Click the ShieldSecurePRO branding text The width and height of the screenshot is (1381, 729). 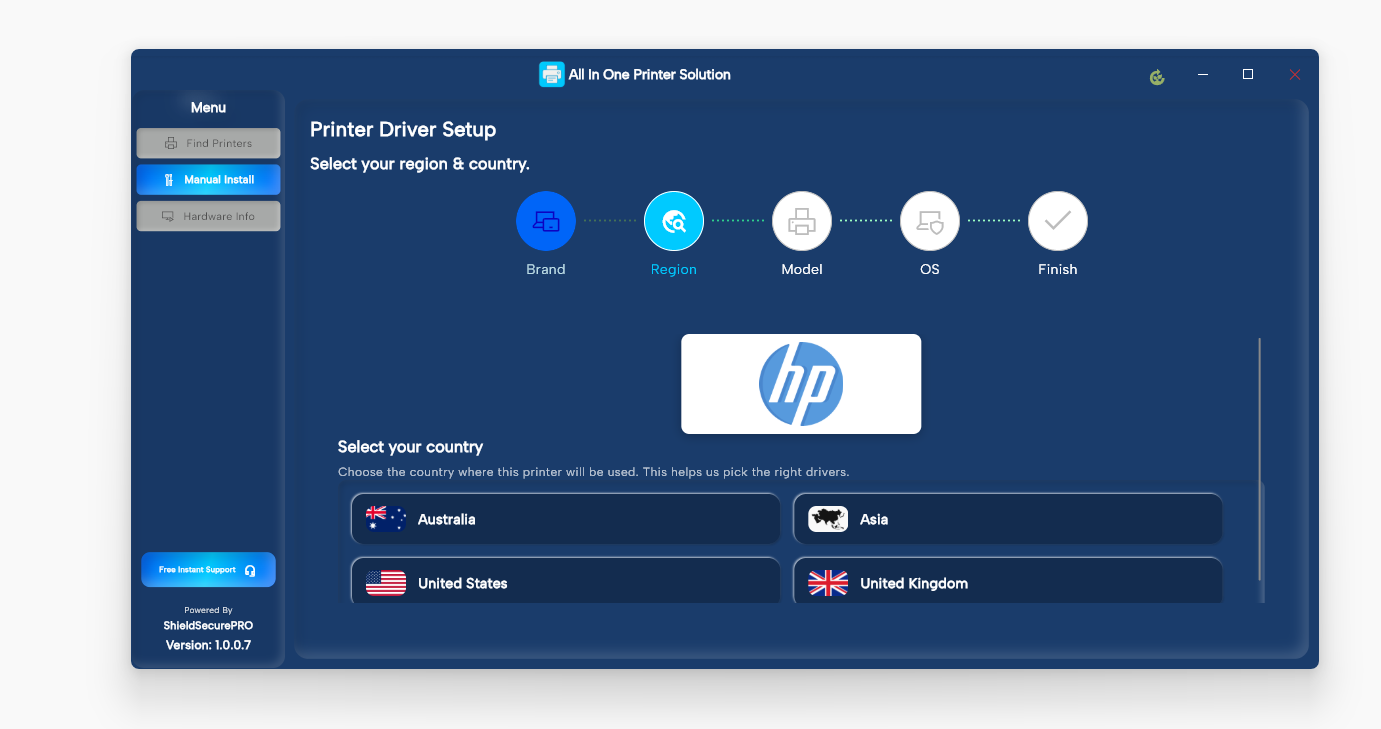click(207, 626)
